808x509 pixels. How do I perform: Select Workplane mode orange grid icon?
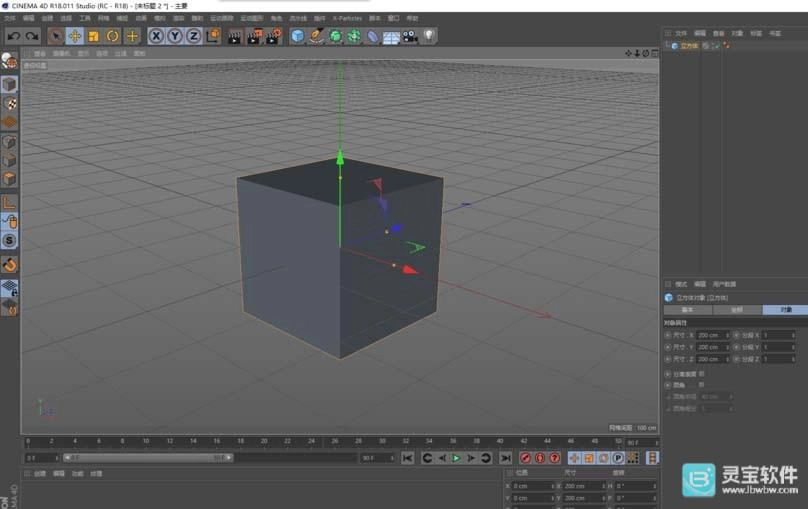tap(9, 123)
